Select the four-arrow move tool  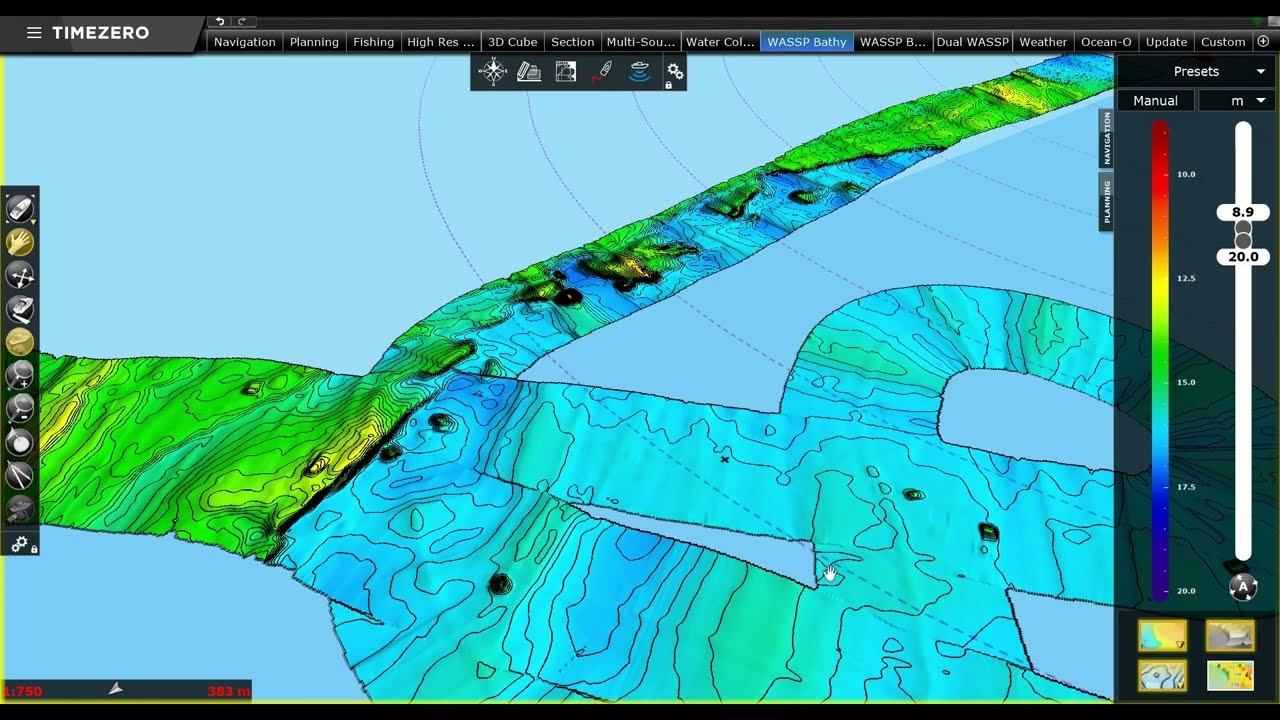(20, 275)
